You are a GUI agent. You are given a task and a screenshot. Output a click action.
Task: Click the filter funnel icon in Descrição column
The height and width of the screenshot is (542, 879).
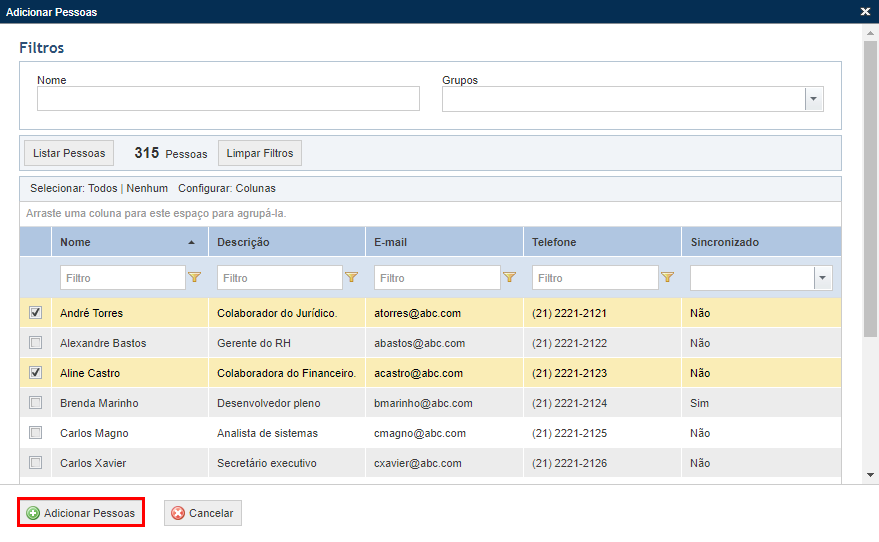[x=351, y=277]
